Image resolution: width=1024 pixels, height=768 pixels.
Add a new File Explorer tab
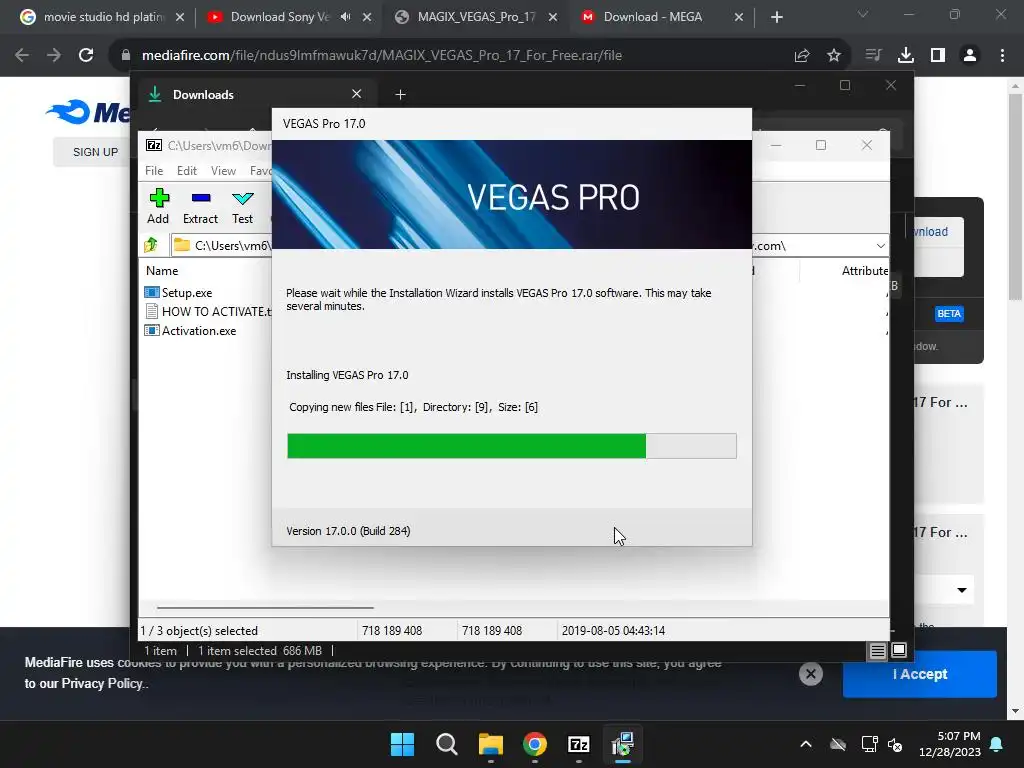[x=400, y=95]
